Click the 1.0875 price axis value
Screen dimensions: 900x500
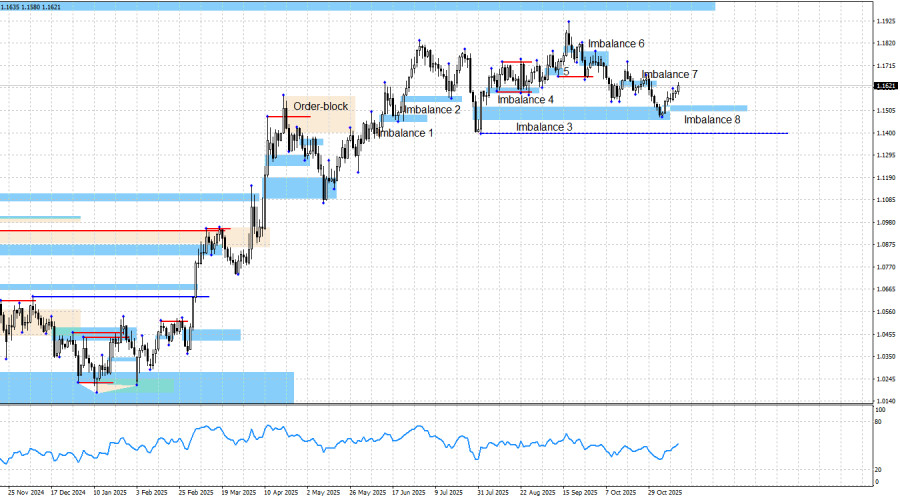886,245
